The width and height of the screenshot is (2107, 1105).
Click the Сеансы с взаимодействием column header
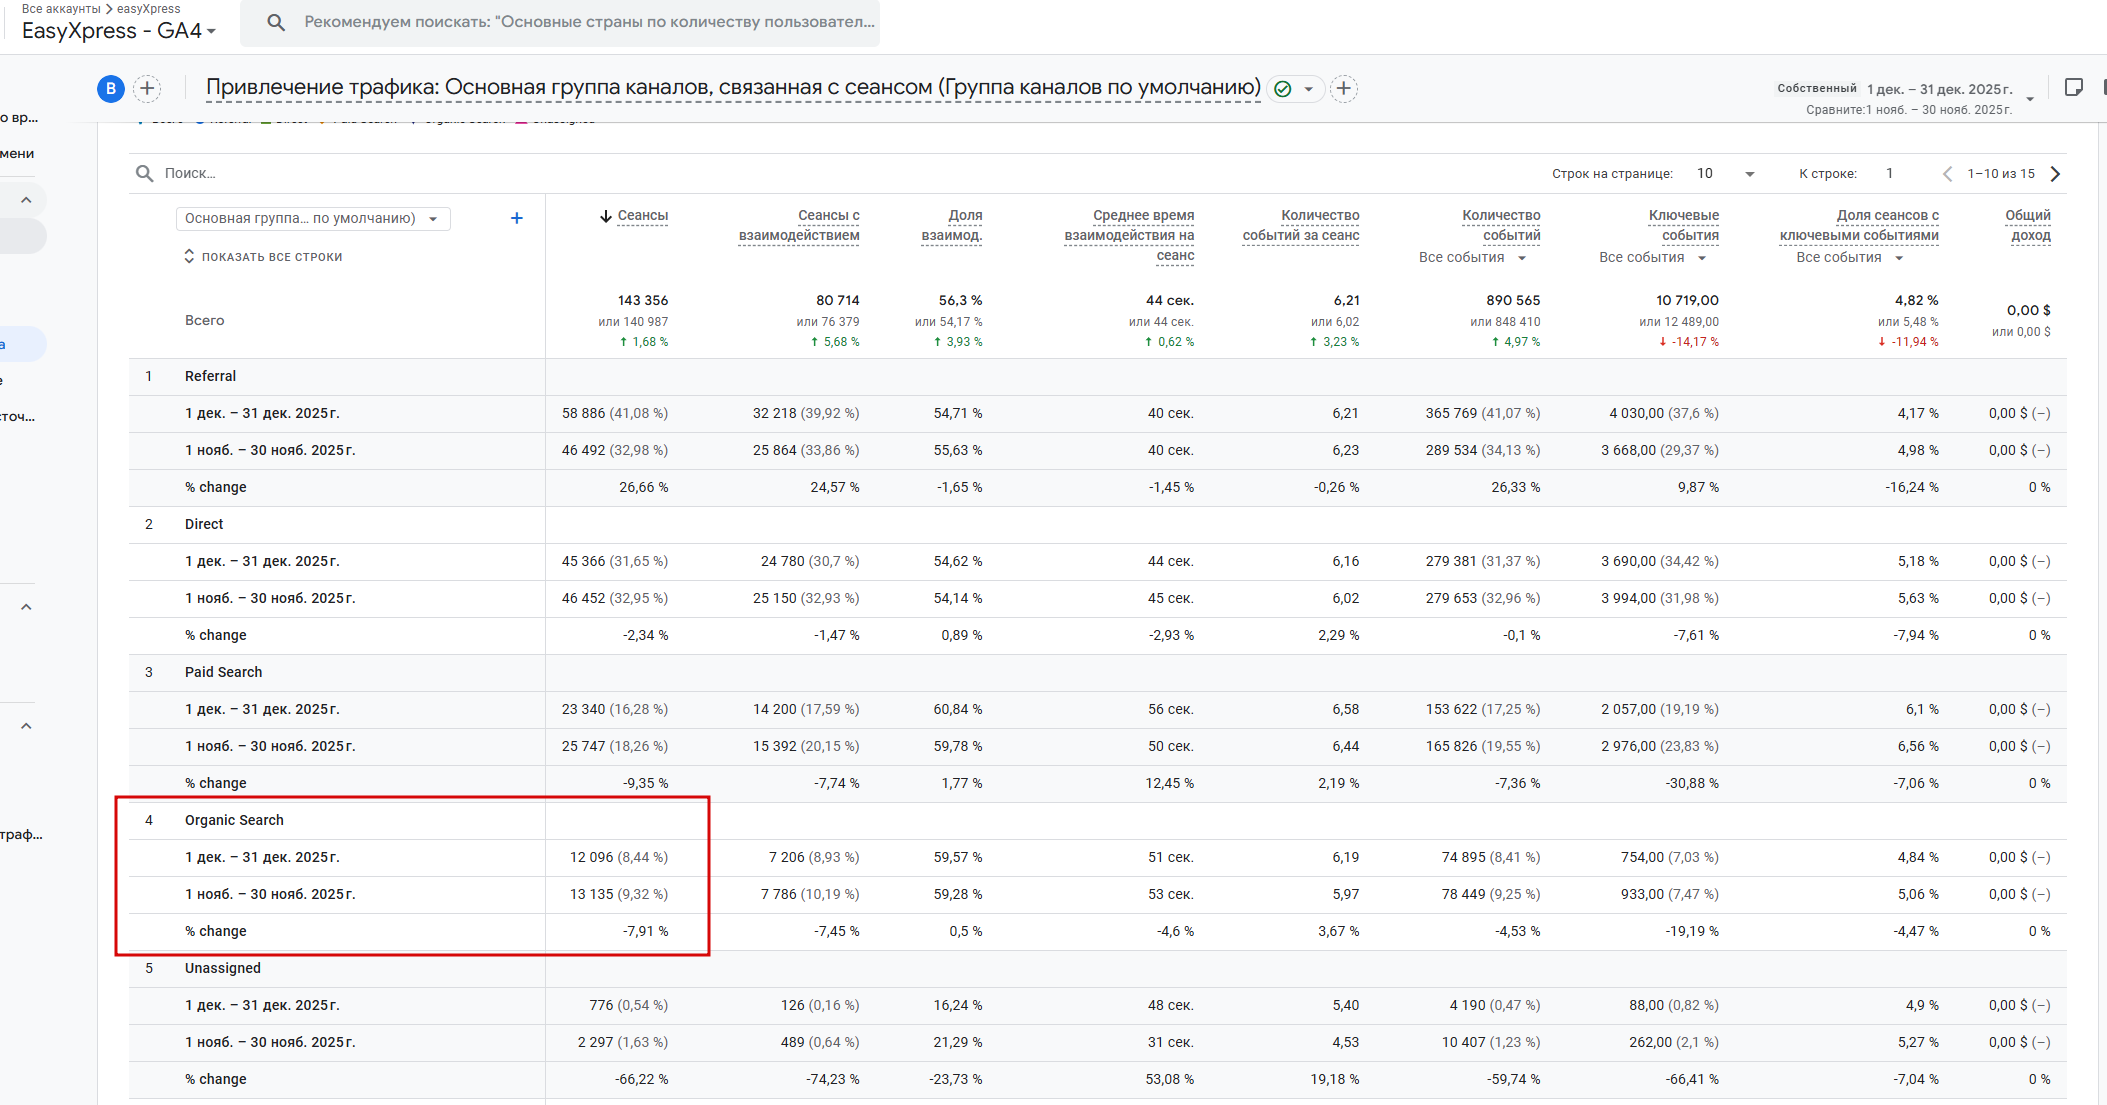799,225
